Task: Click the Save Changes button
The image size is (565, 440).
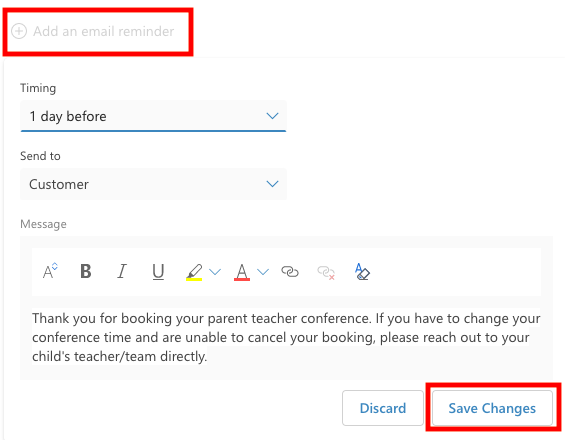Action: pyautogui.click(x=492, y=408)
